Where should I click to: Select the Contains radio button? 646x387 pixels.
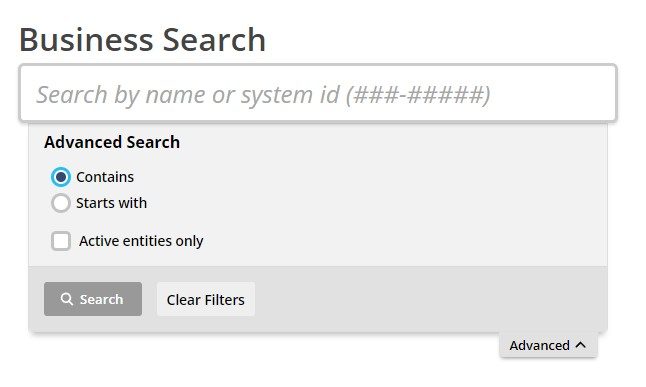tap(61, 177)
